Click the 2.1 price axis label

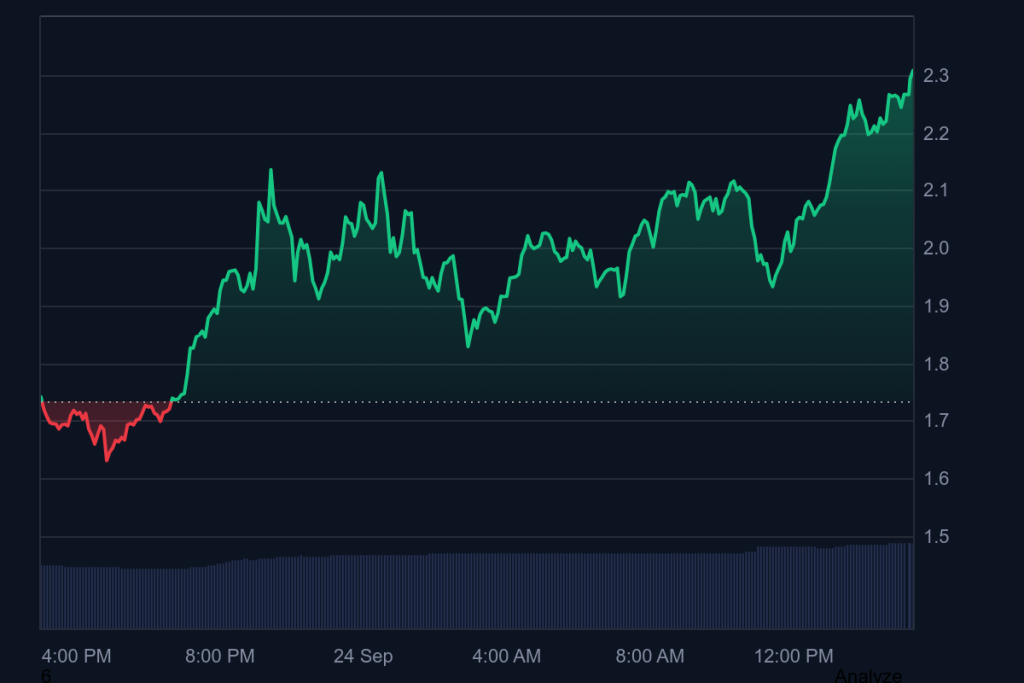tap(936, 191)
